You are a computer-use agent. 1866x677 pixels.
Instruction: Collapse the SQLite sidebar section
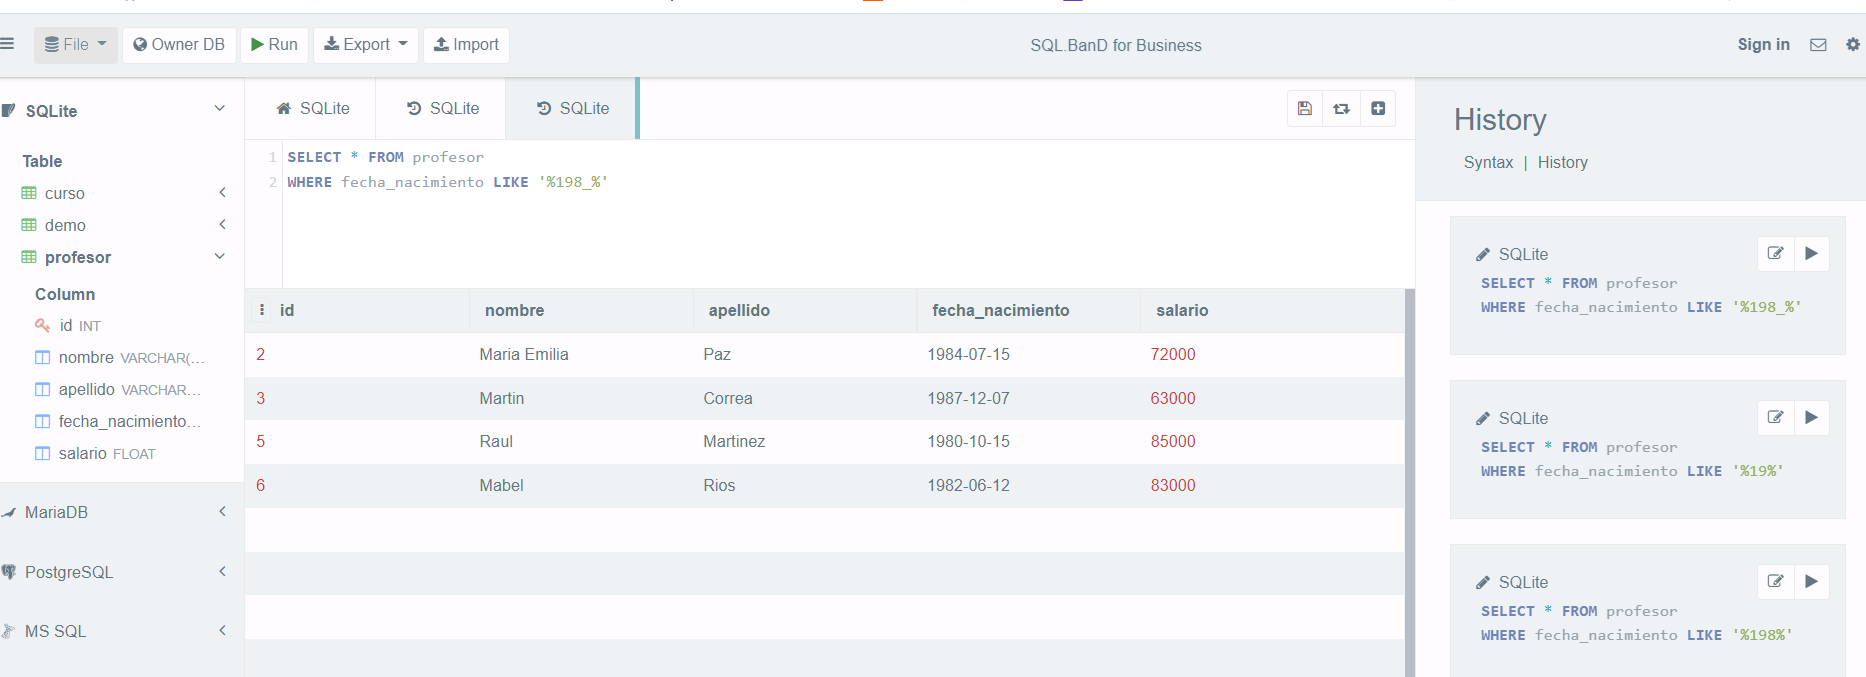[220, 109]
